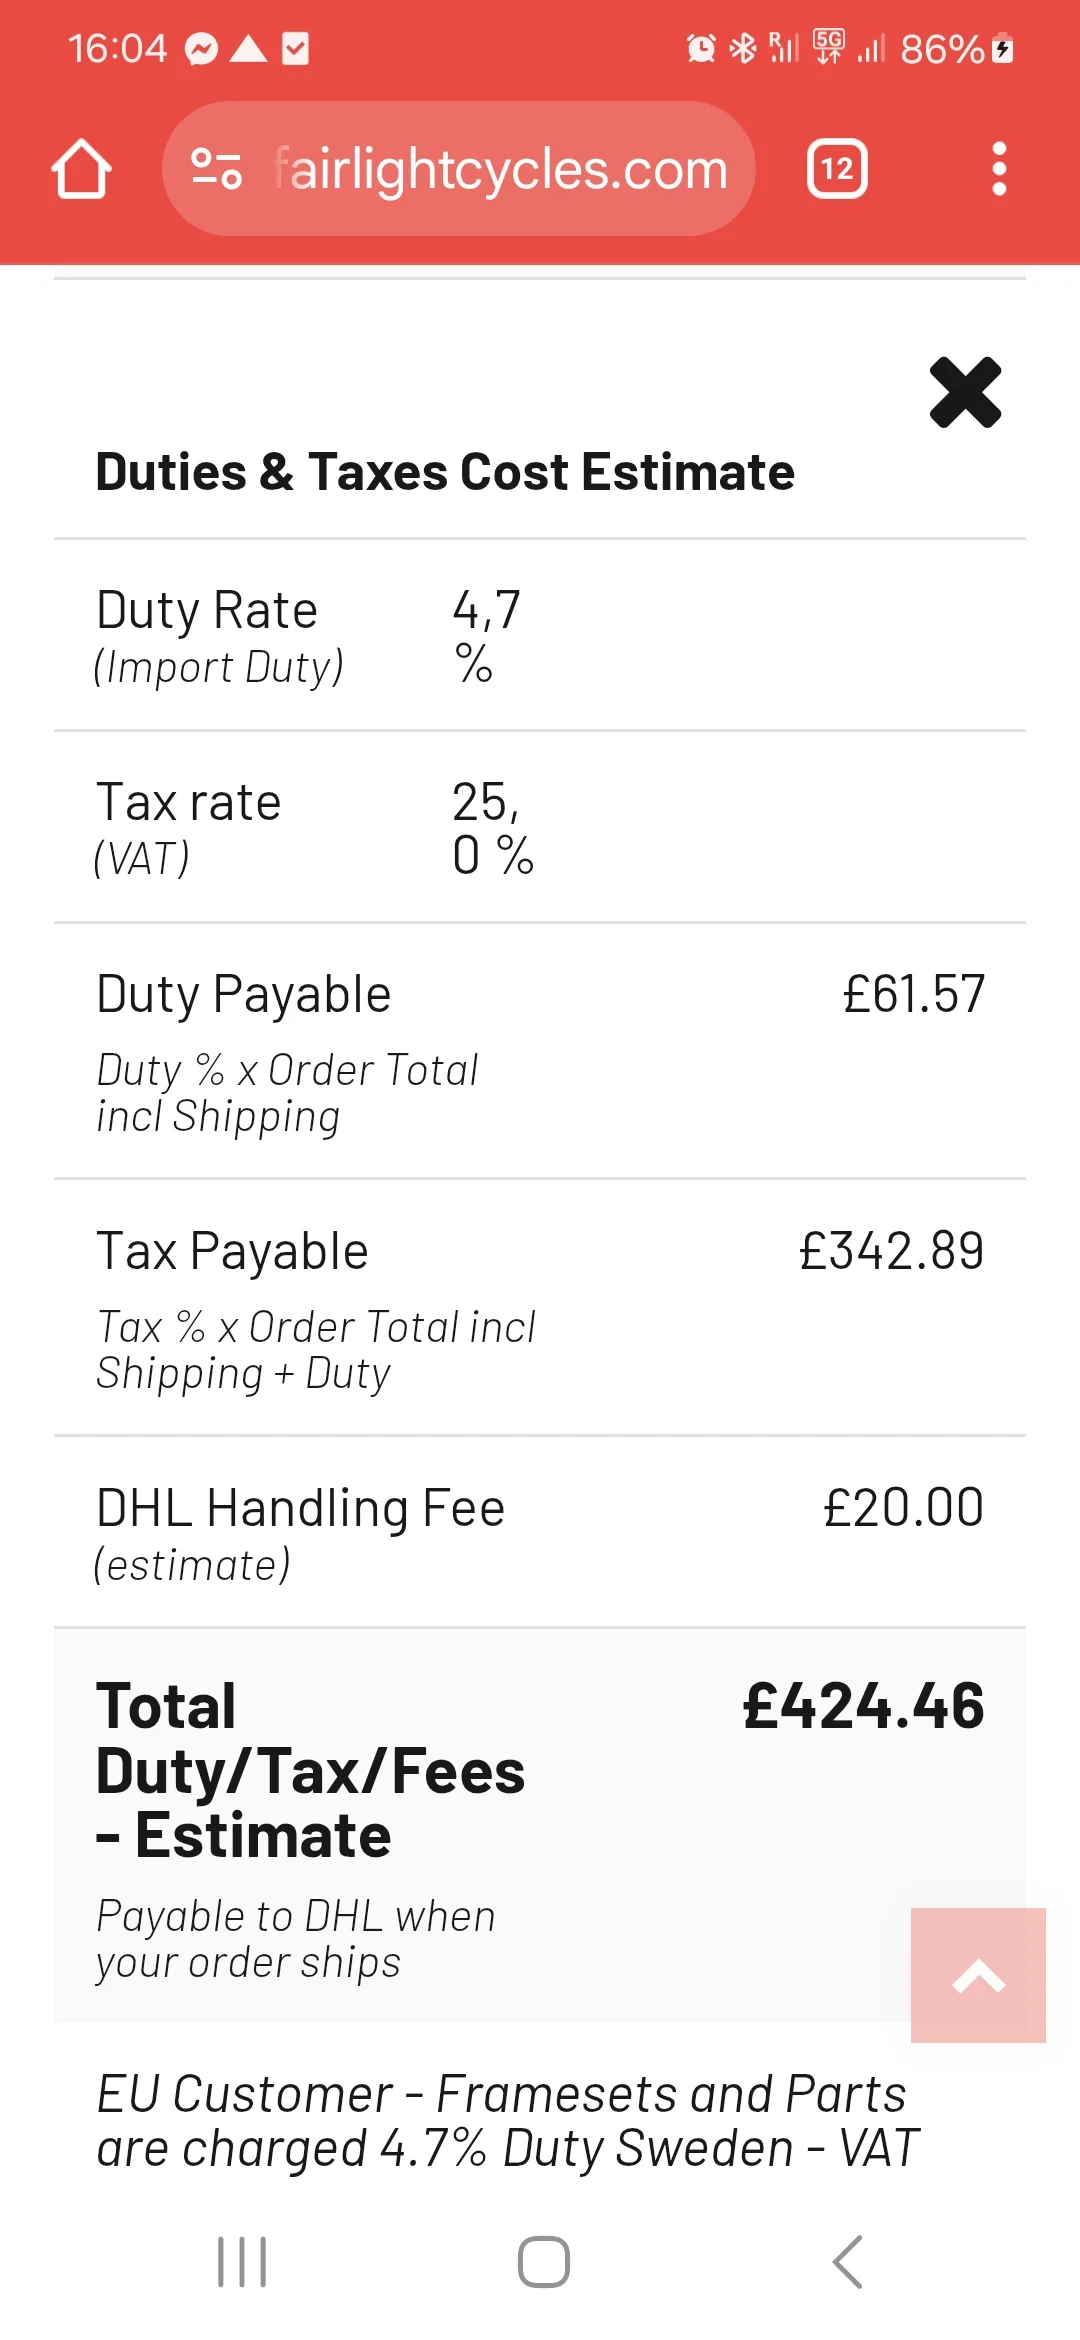Open the browser three-dot menu
The width and height of the screenshot is (1080, 2340).
[998, 169]
